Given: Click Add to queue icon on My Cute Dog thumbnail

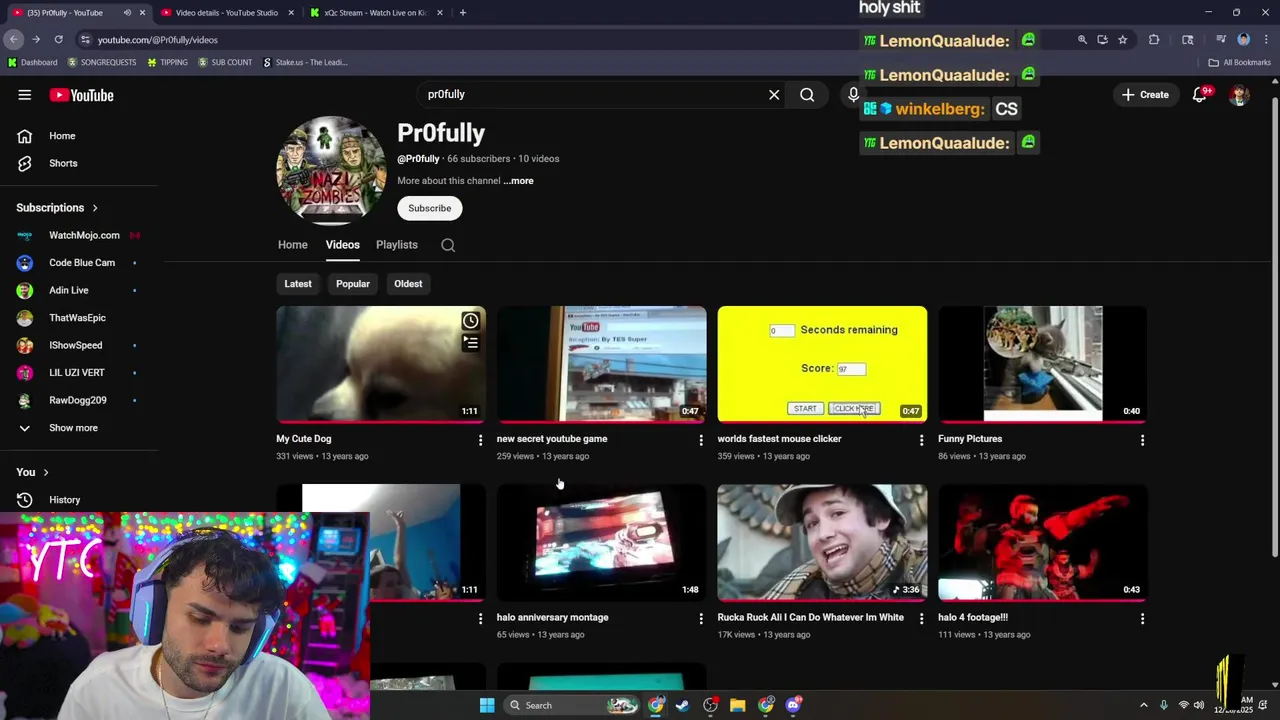Looking at the screenshot, I should 470,343.
